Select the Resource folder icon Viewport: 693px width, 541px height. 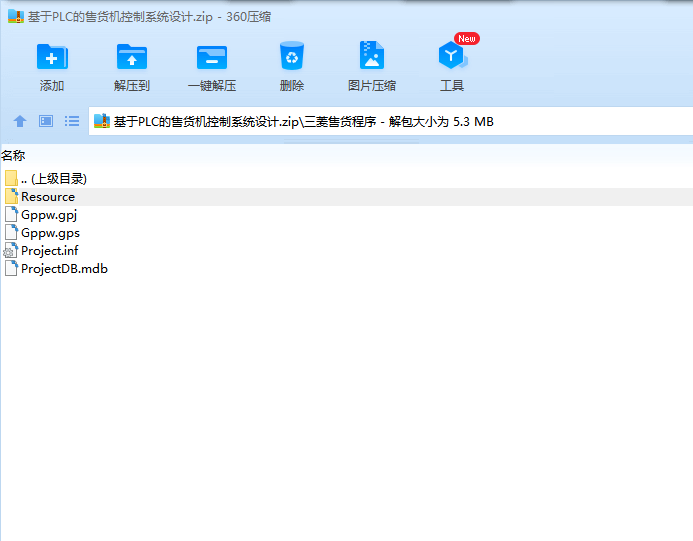[11, 196]
